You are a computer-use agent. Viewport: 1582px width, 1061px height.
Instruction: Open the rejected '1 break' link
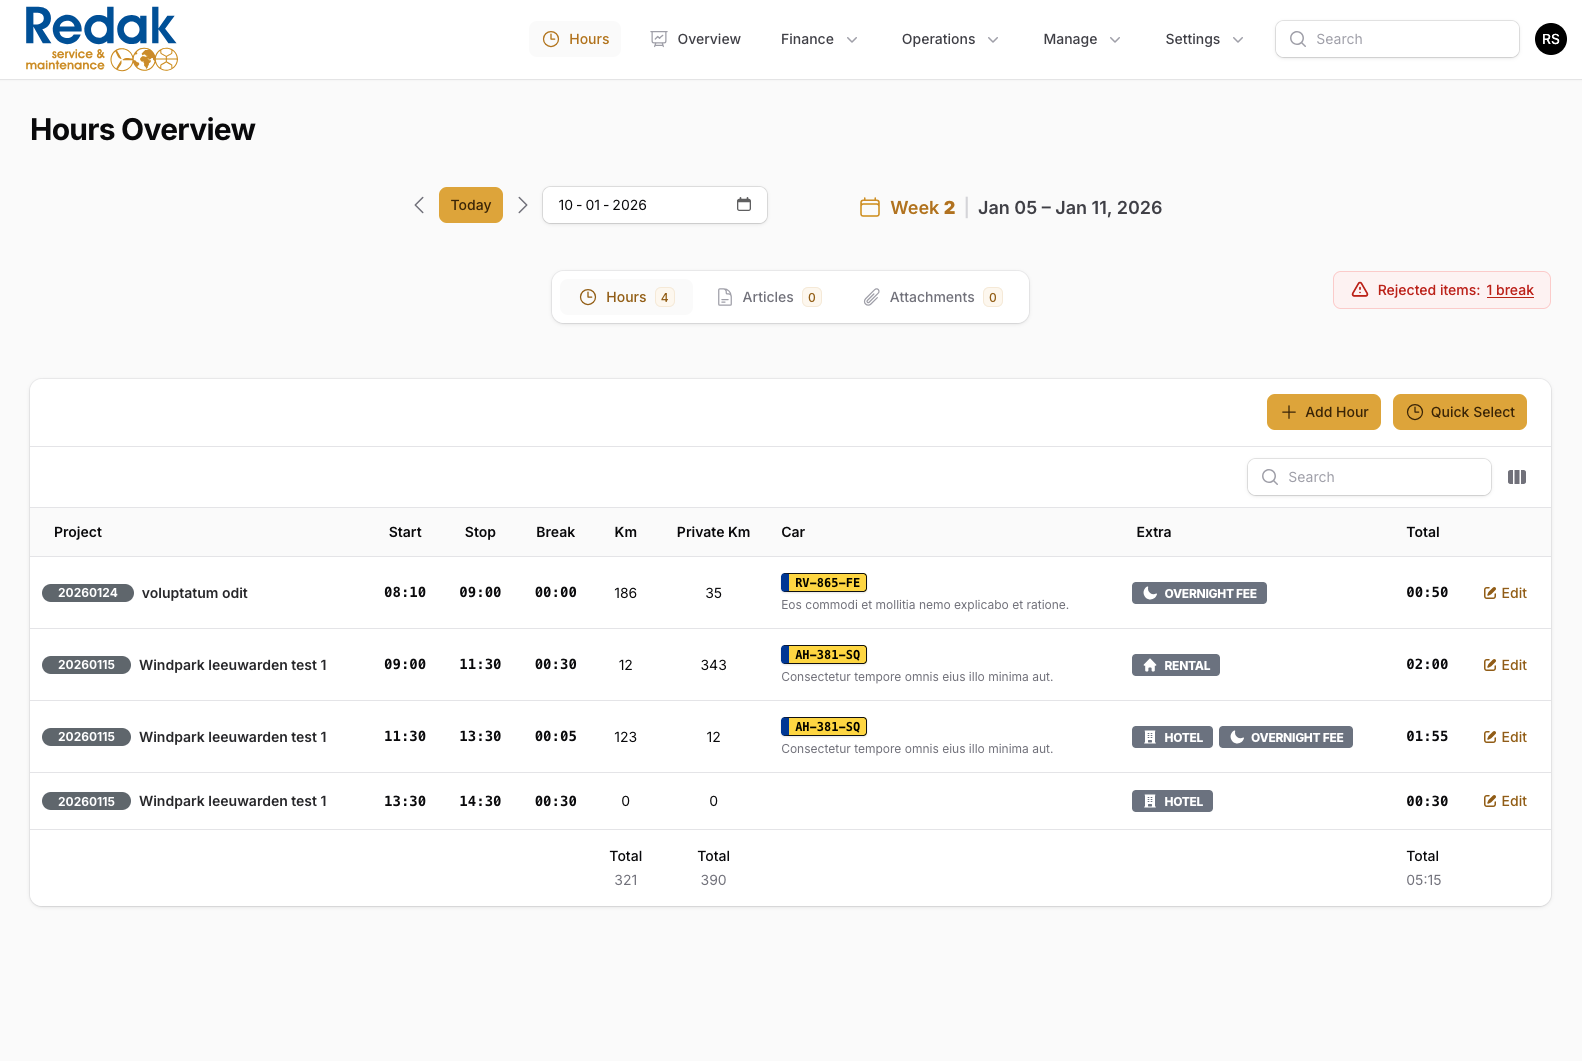(1509, 290)
